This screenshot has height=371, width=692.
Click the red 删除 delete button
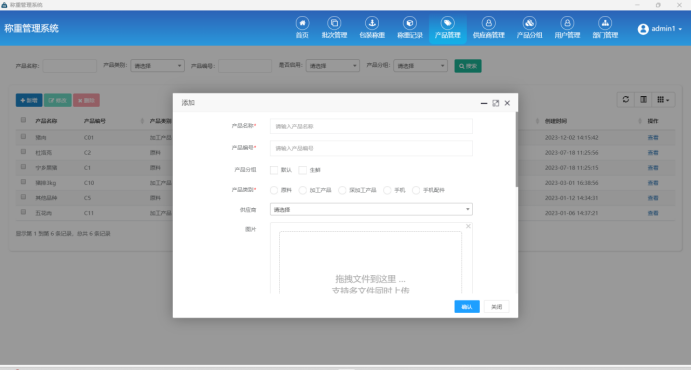pyautogui.click(x=86, y=100)
